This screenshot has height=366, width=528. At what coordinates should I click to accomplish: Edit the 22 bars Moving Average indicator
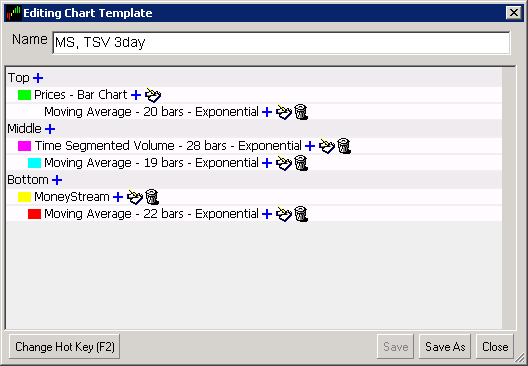(x=284, y=214)
